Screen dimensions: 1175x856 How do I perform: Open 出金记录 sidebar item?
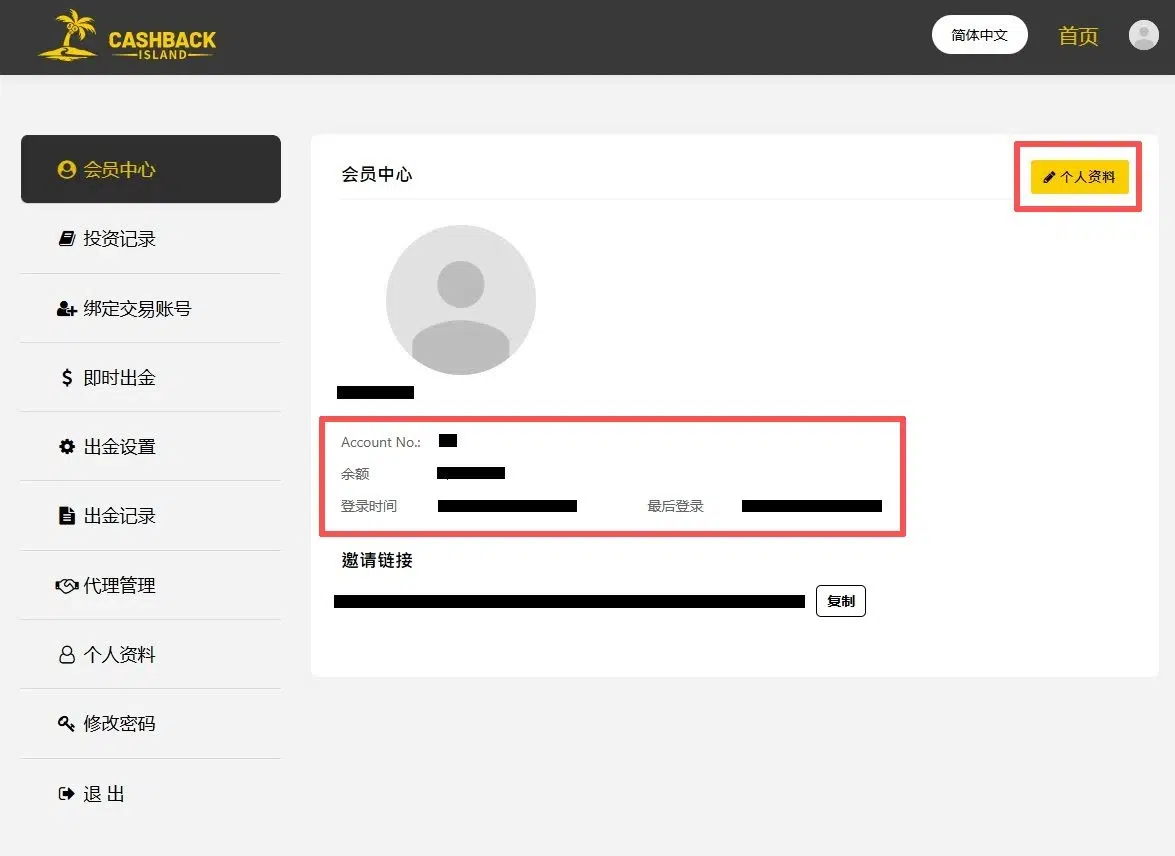coord(151,516)
